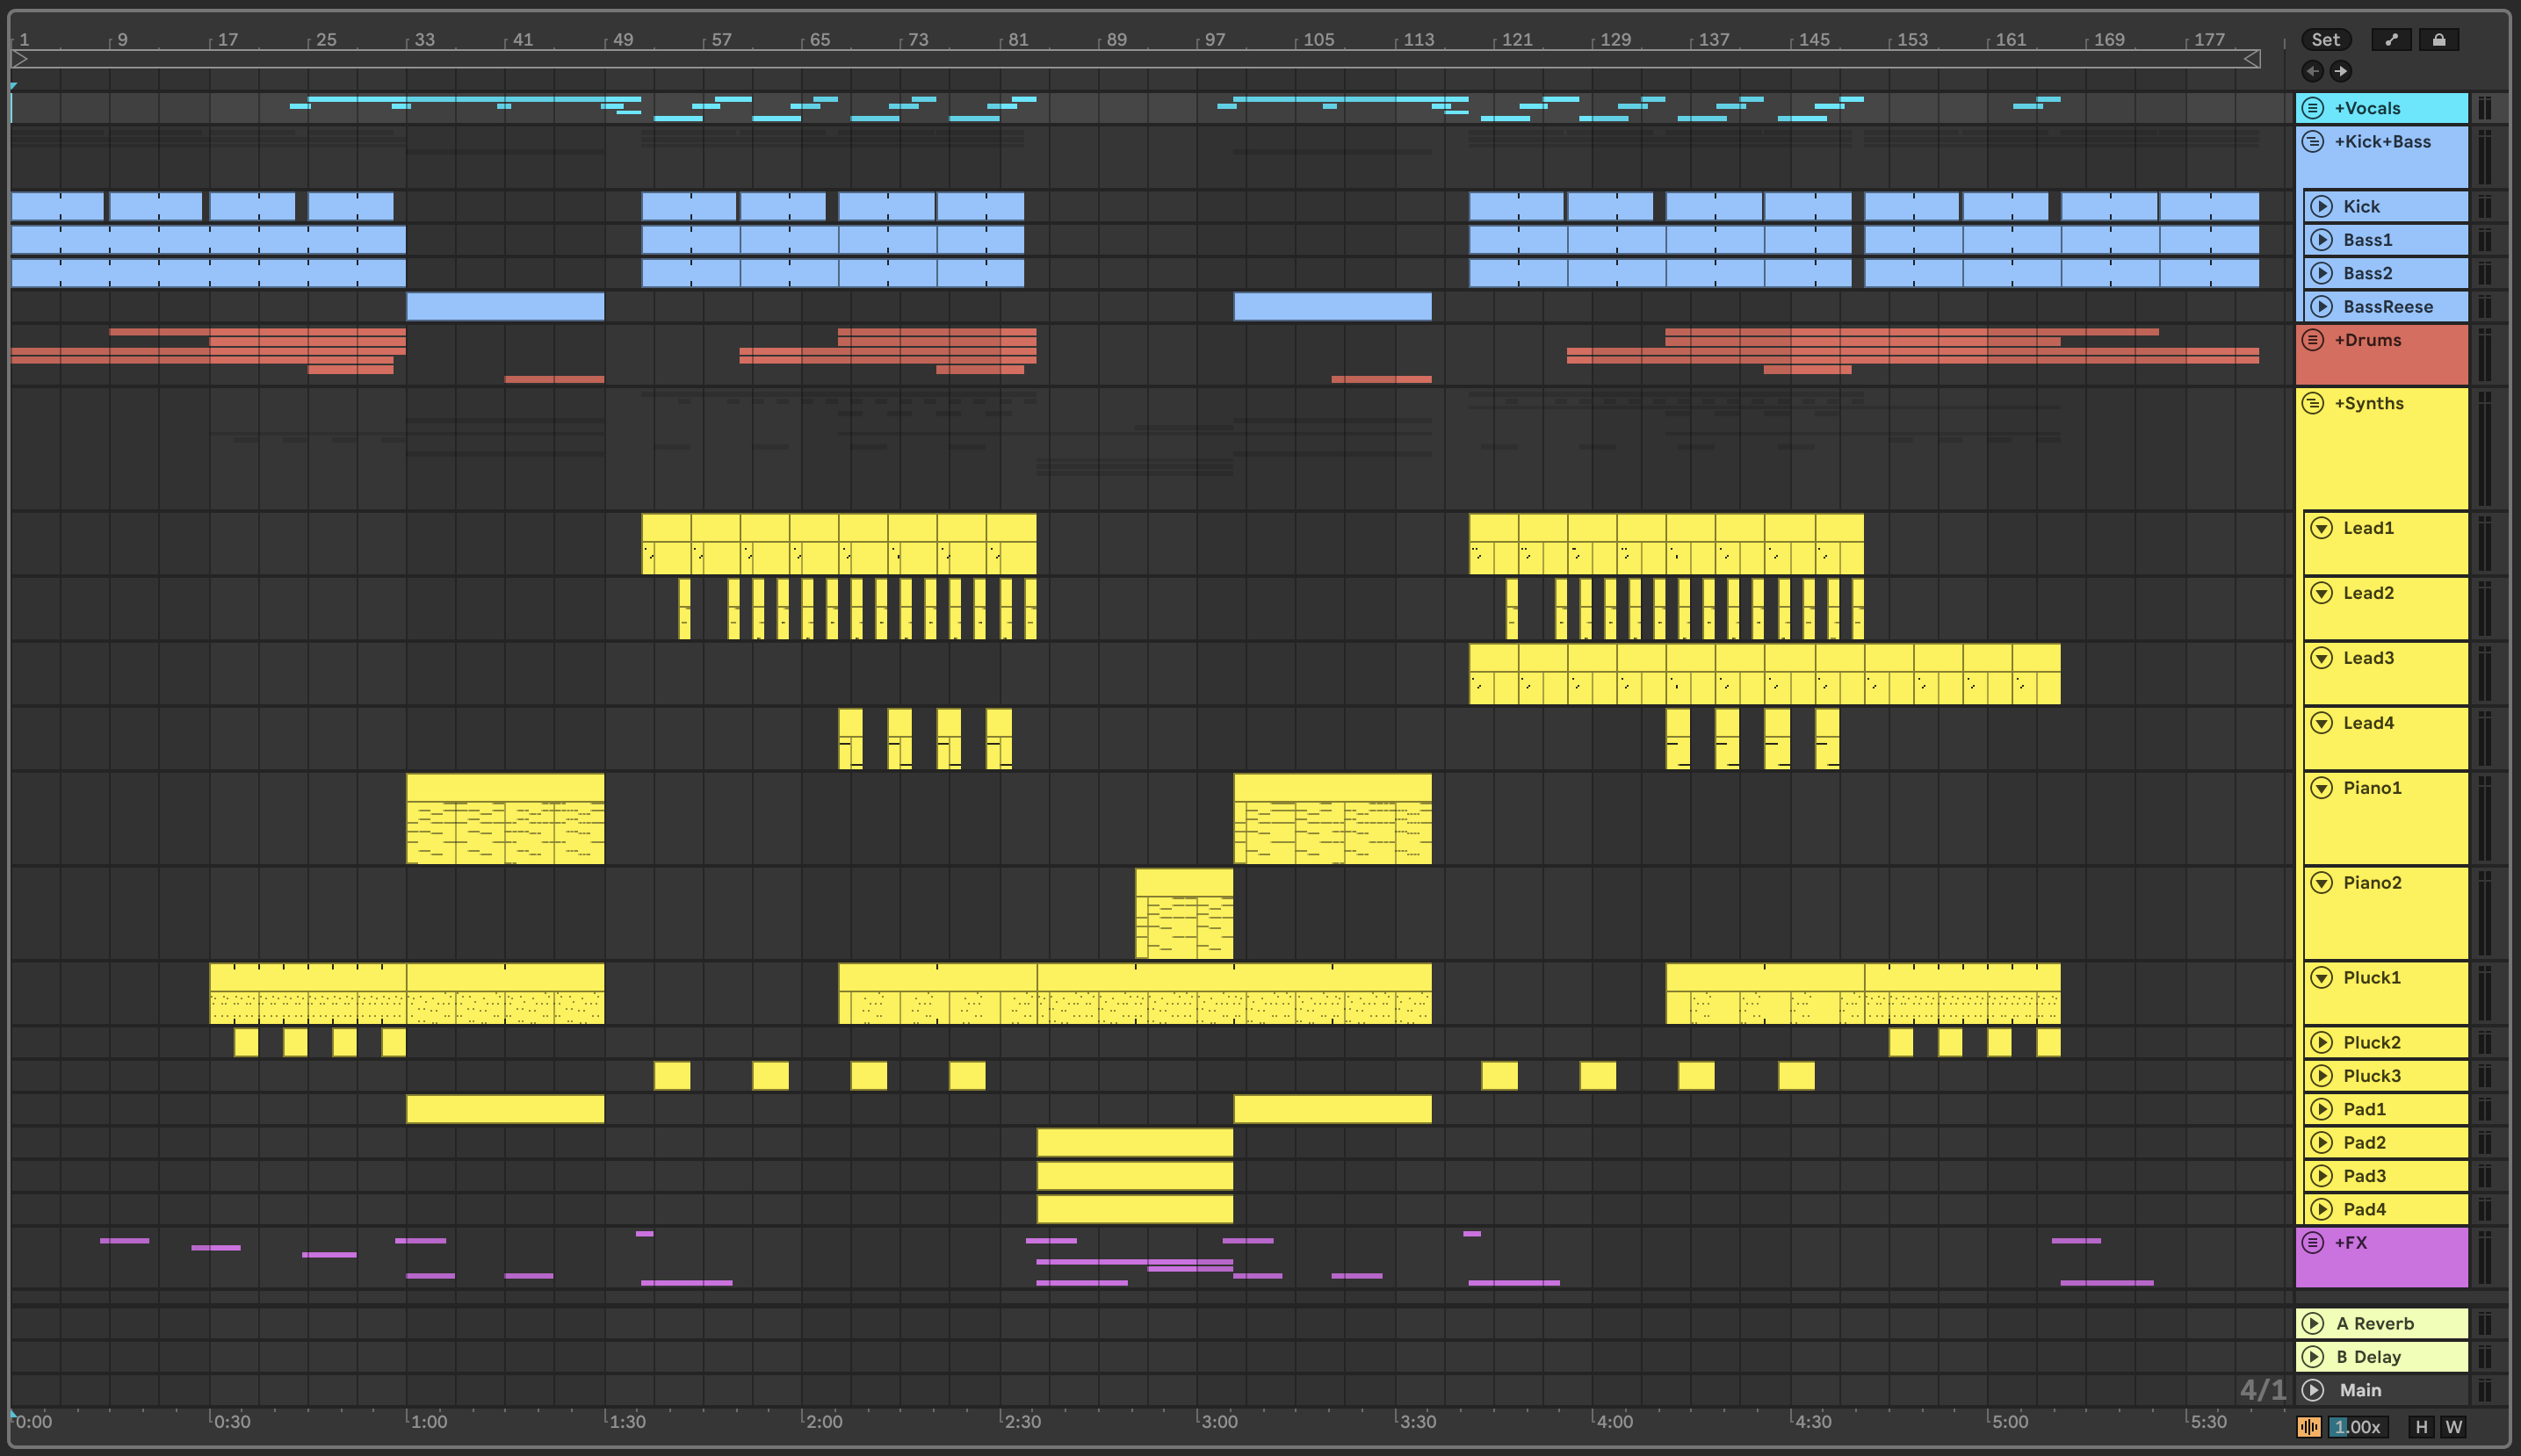Unfold the BassReese track arrow
2521x1456 pixels.
click(2322, 306)
